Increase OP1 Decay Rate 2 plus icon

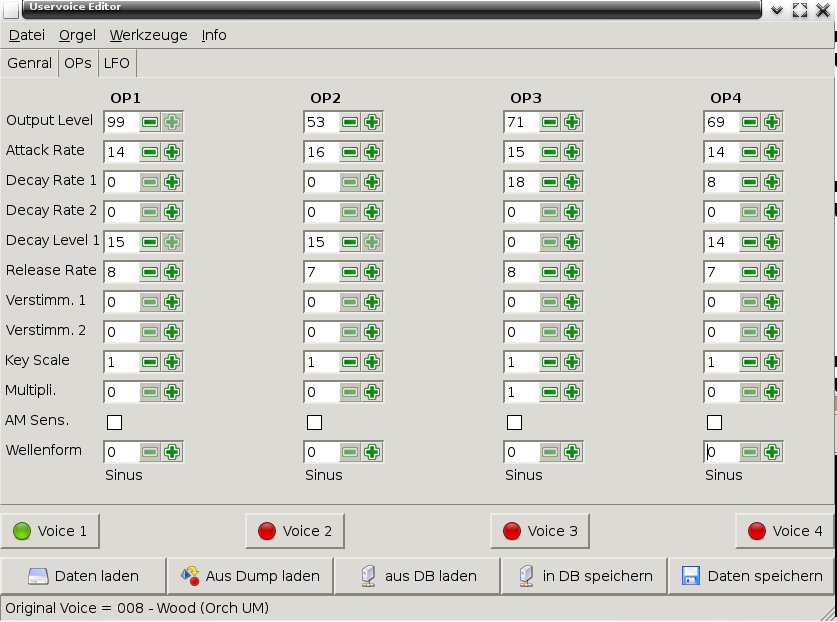point(172,212)
